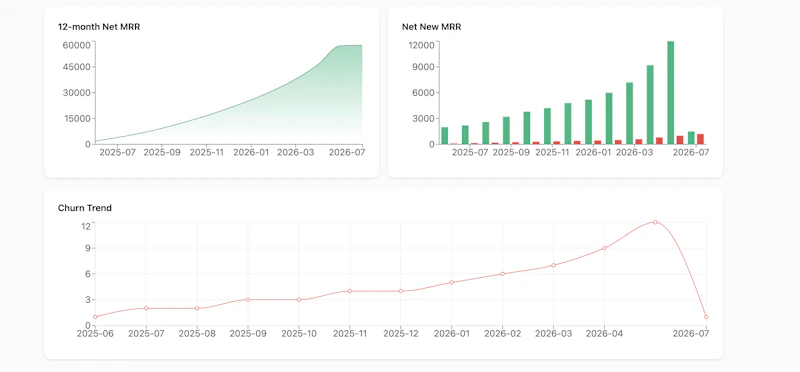Click 2026-04 x-axis label in Churn Trend
800x372 pixels.
point(604,334)
